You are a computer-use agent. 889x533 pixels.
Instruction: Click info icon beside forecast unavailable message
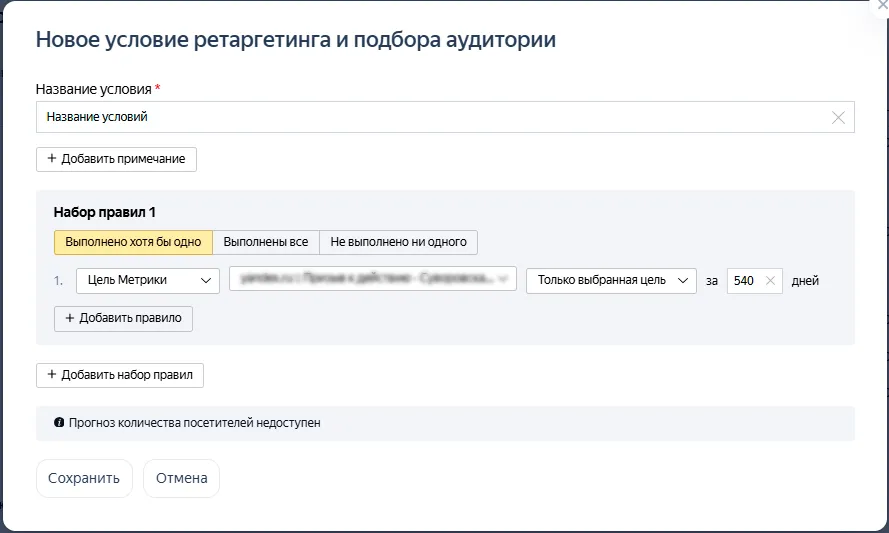click(x=59, y=422)
